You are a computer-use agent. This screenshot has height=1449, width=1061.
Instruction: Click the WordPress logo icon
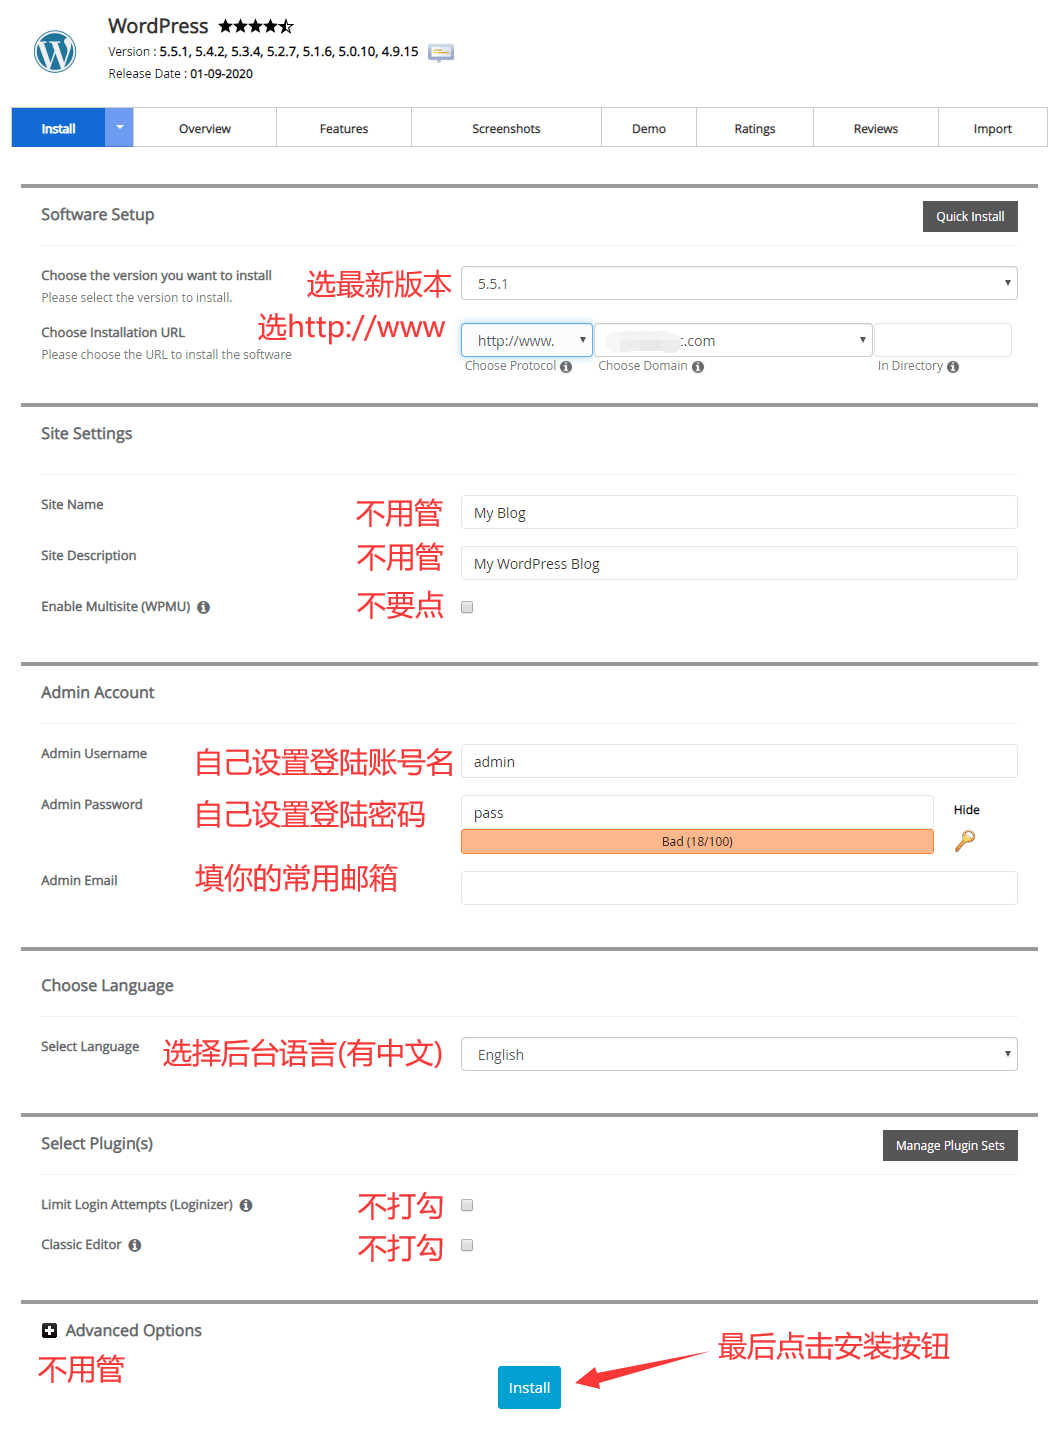(55, 51)
